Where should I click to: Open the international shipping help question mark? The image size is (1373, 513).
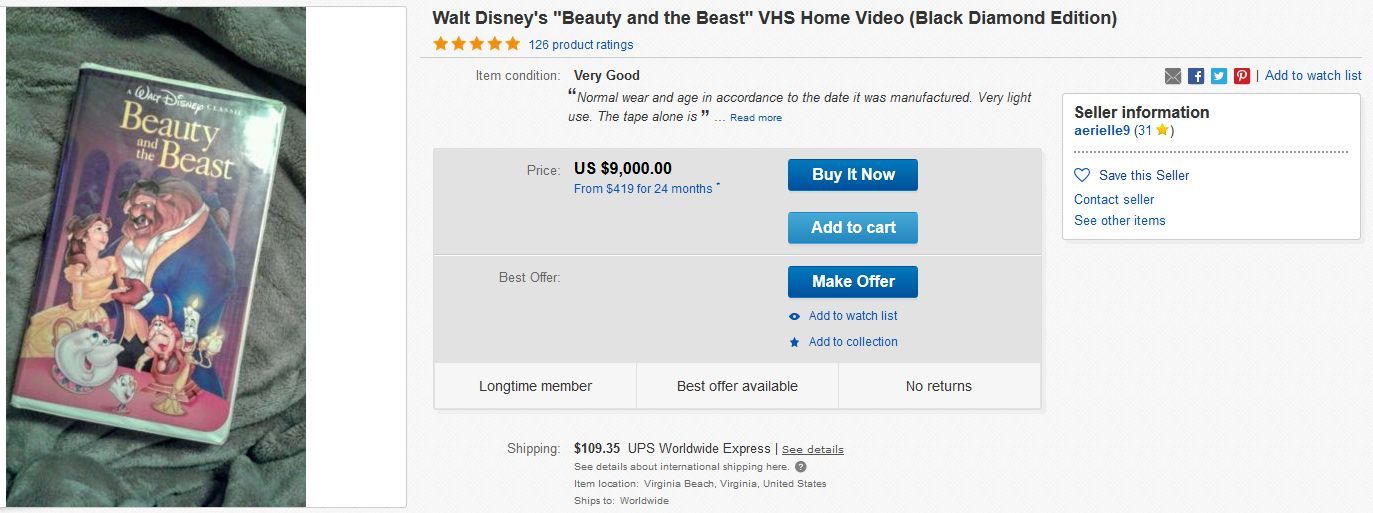click(801, 467)
